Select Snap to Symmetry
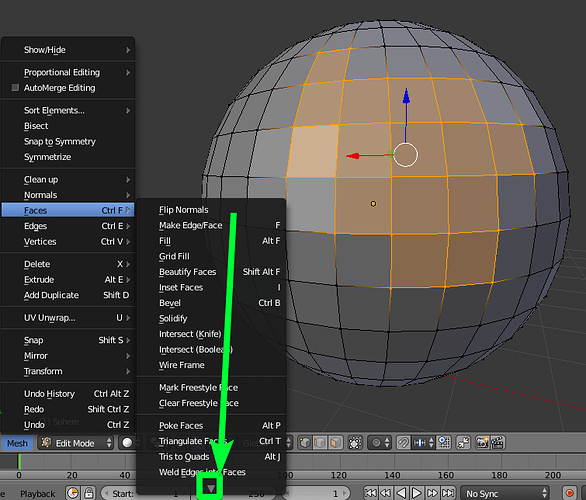 68,142
